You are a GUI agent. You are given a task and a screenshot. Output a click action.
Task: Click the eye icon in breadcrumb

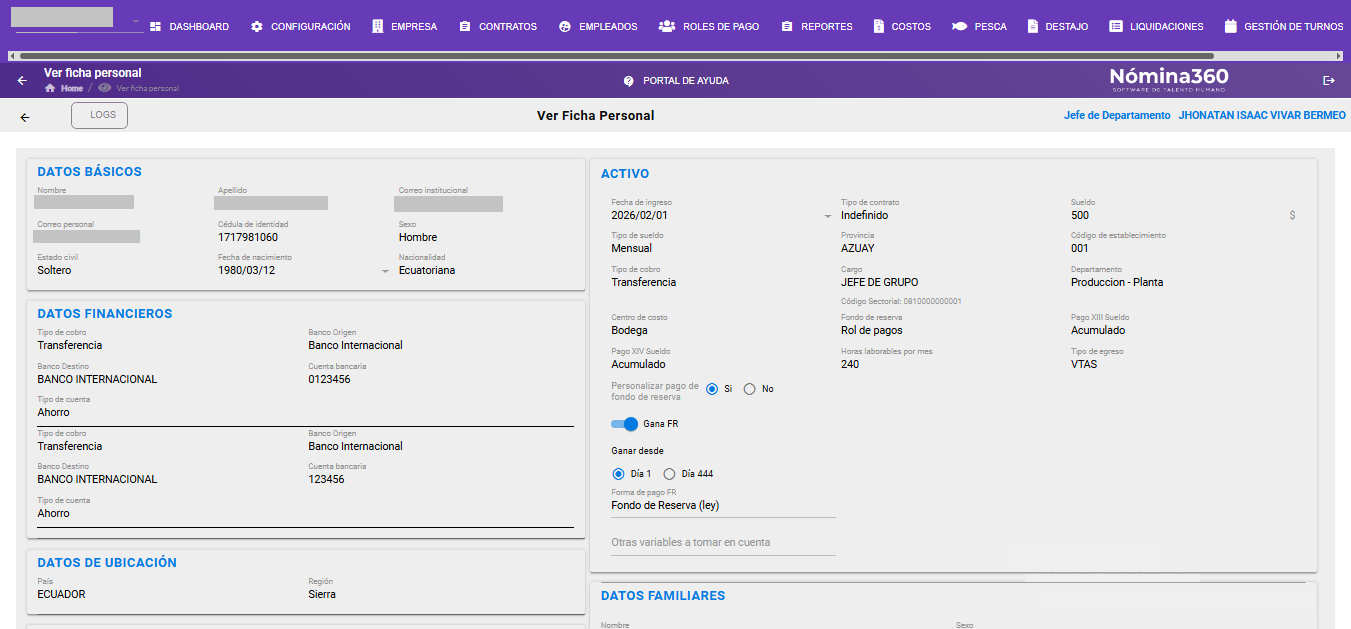coord(105,88)
